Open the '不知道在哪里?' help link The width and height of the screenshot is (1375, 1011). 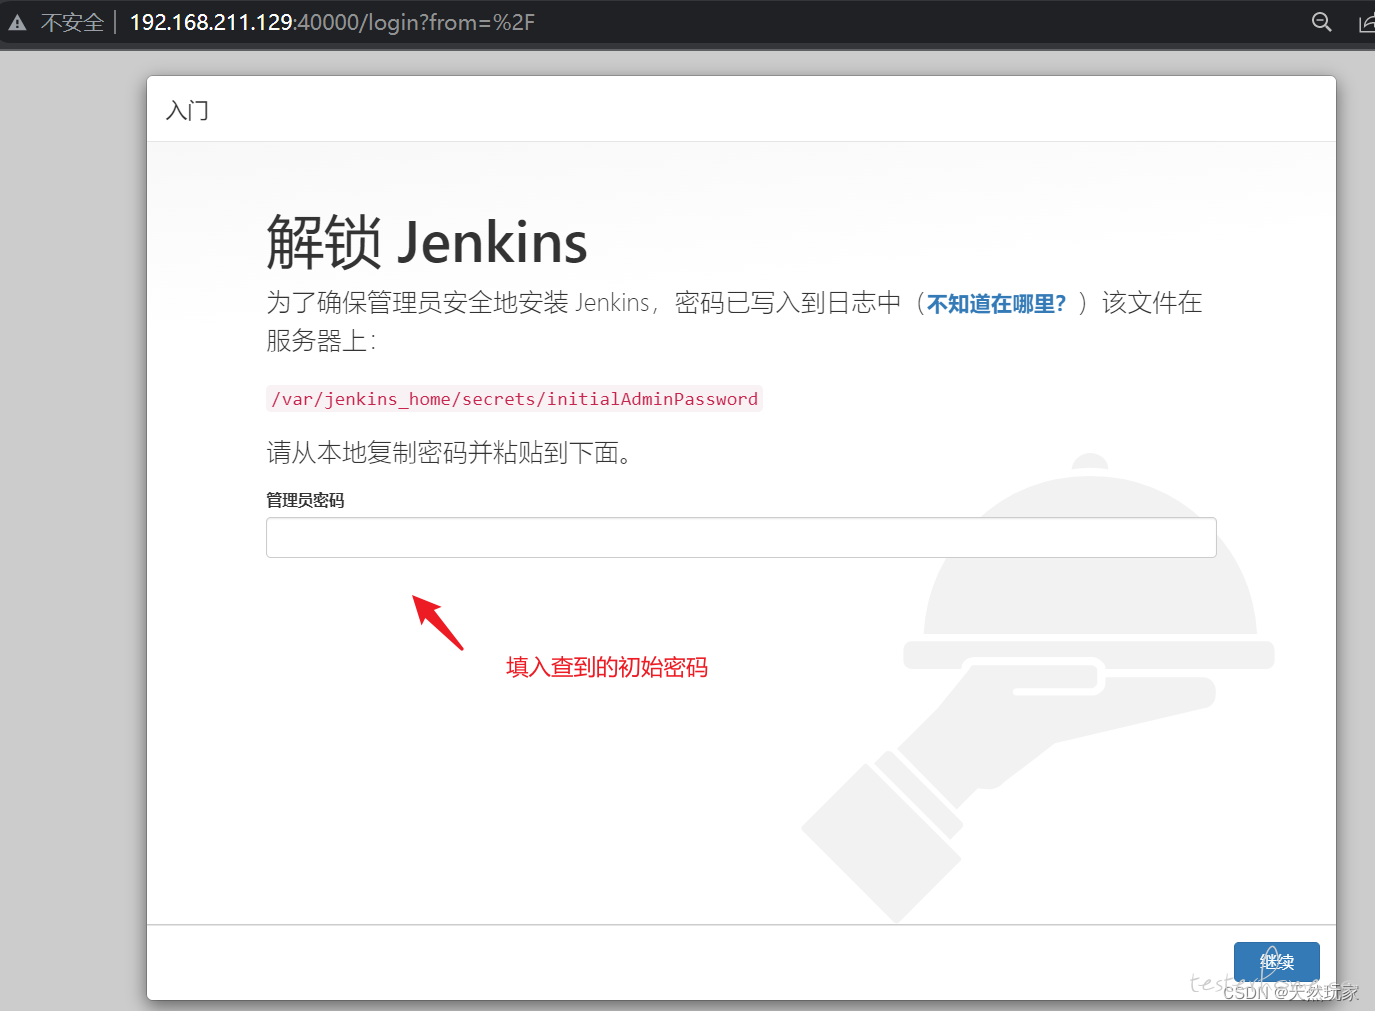[996, 303]
